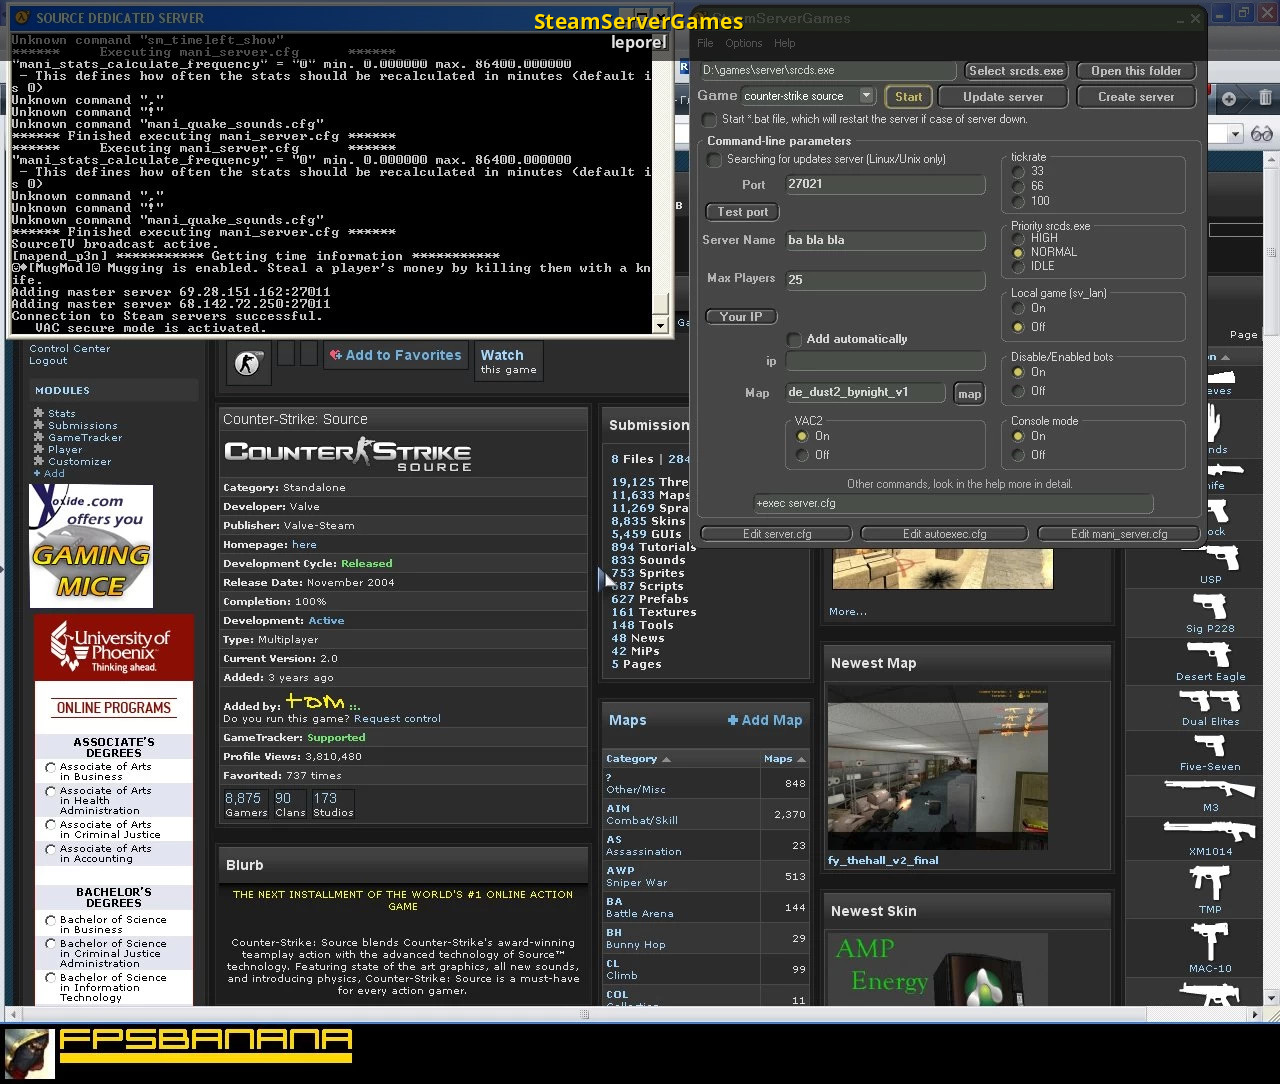Open the browser dropdown arrow beside glasses icon
The image size is (1280, 1084).
[x=1235, y=134]
